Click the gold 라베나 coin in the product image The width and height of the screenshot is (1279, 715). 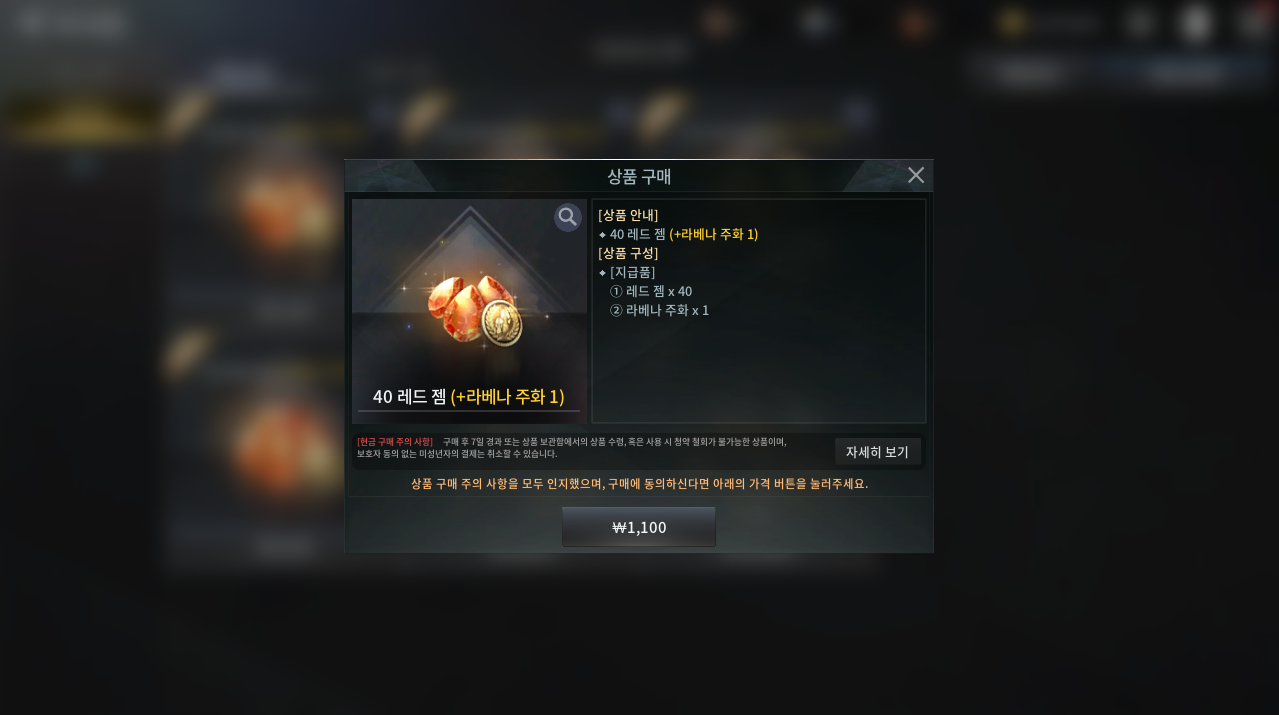(x=501, y=324)
